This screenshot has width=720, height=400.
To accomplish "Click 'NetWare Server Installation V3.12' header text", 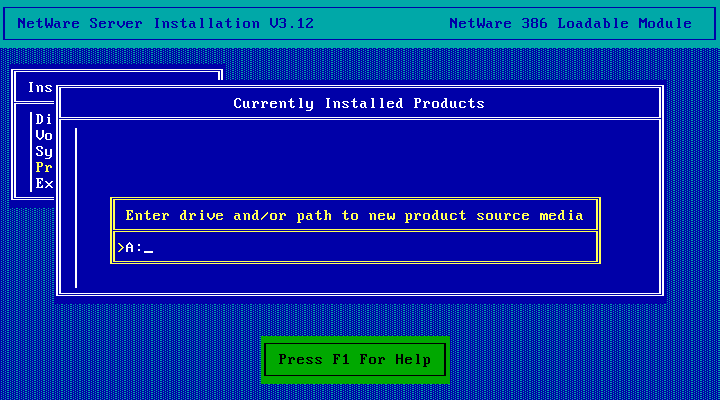I will point(166,23).
